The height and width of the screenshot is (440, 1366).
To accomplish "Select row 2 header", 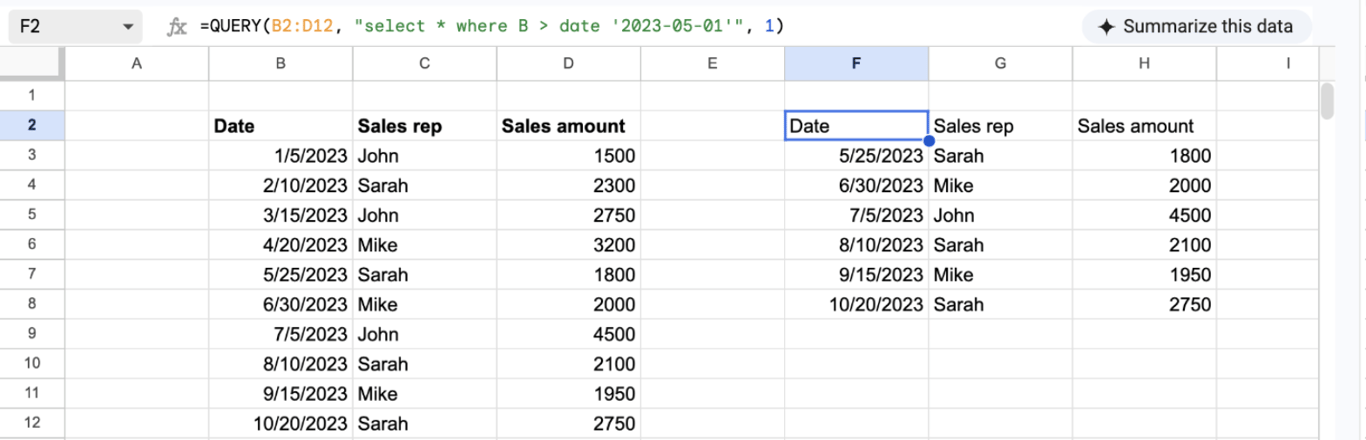I will pos(32,125).
